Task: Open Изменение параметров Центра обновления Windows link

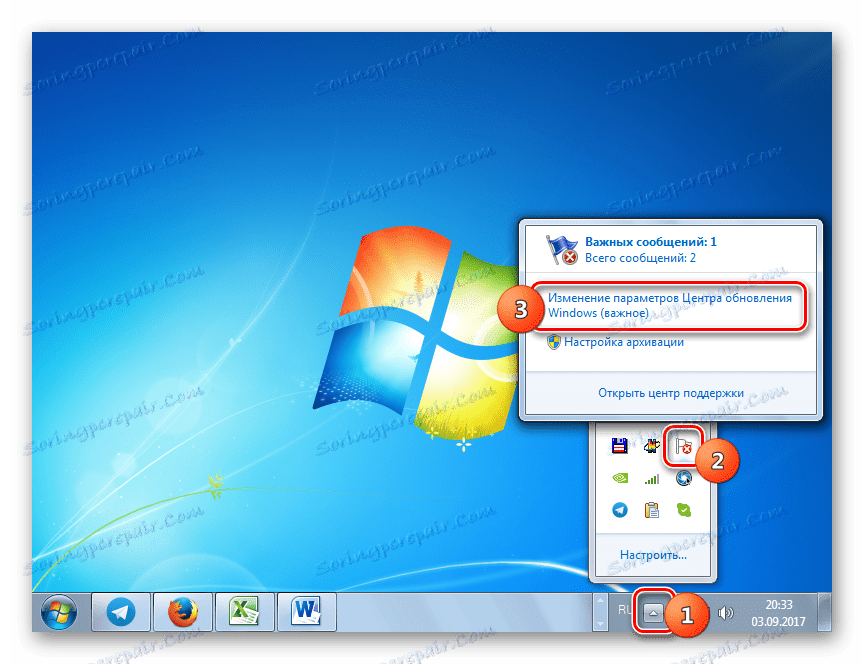Action: (669, 305)
